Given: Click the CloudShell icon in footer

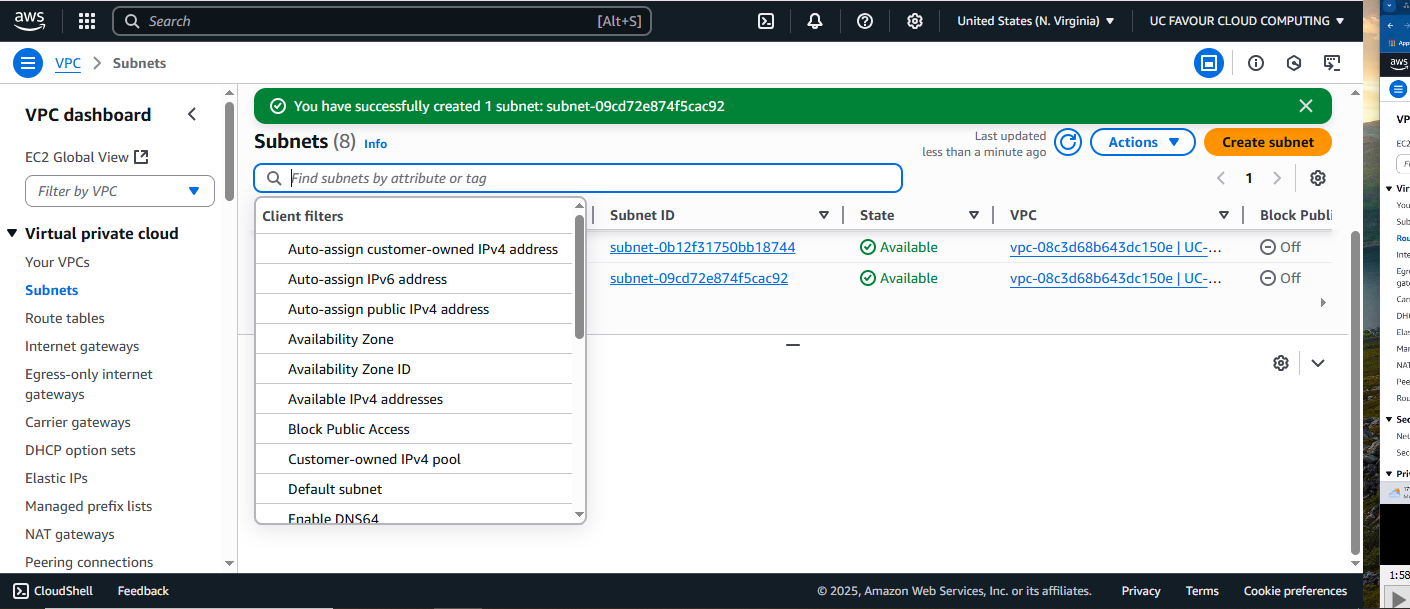Looking at the screenshot, I should (x=21, y=591).
